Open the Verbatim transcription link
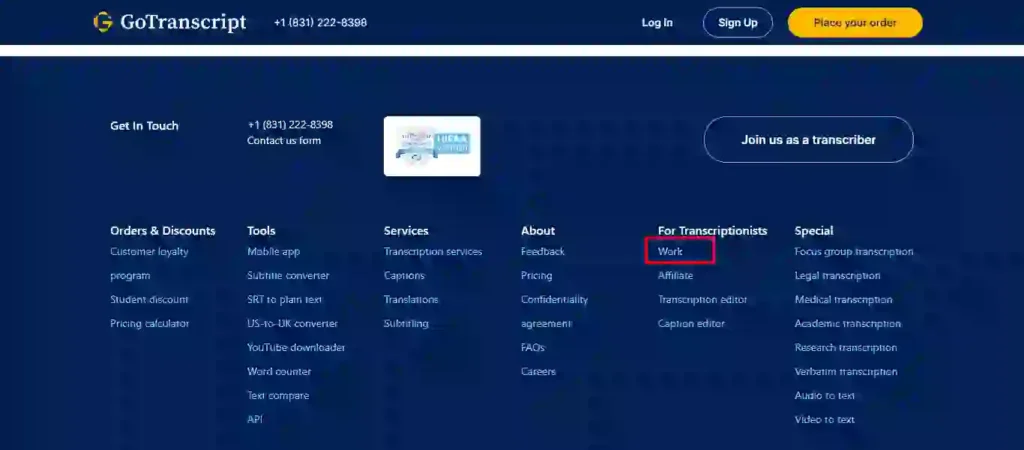Image resolution: width=1024 pixels, height=450 pixels. point(846,372)
